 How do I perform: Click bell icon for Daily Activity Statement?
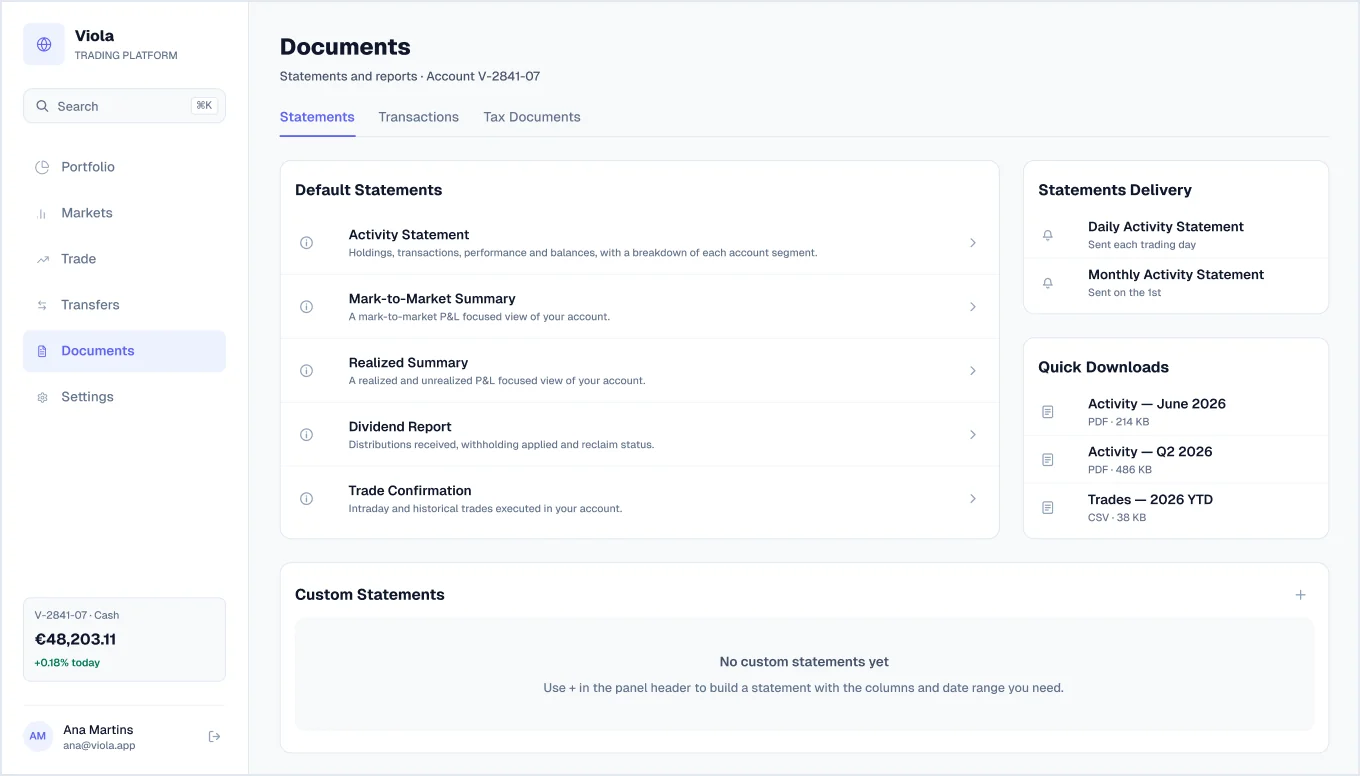tap(1048, 235)
